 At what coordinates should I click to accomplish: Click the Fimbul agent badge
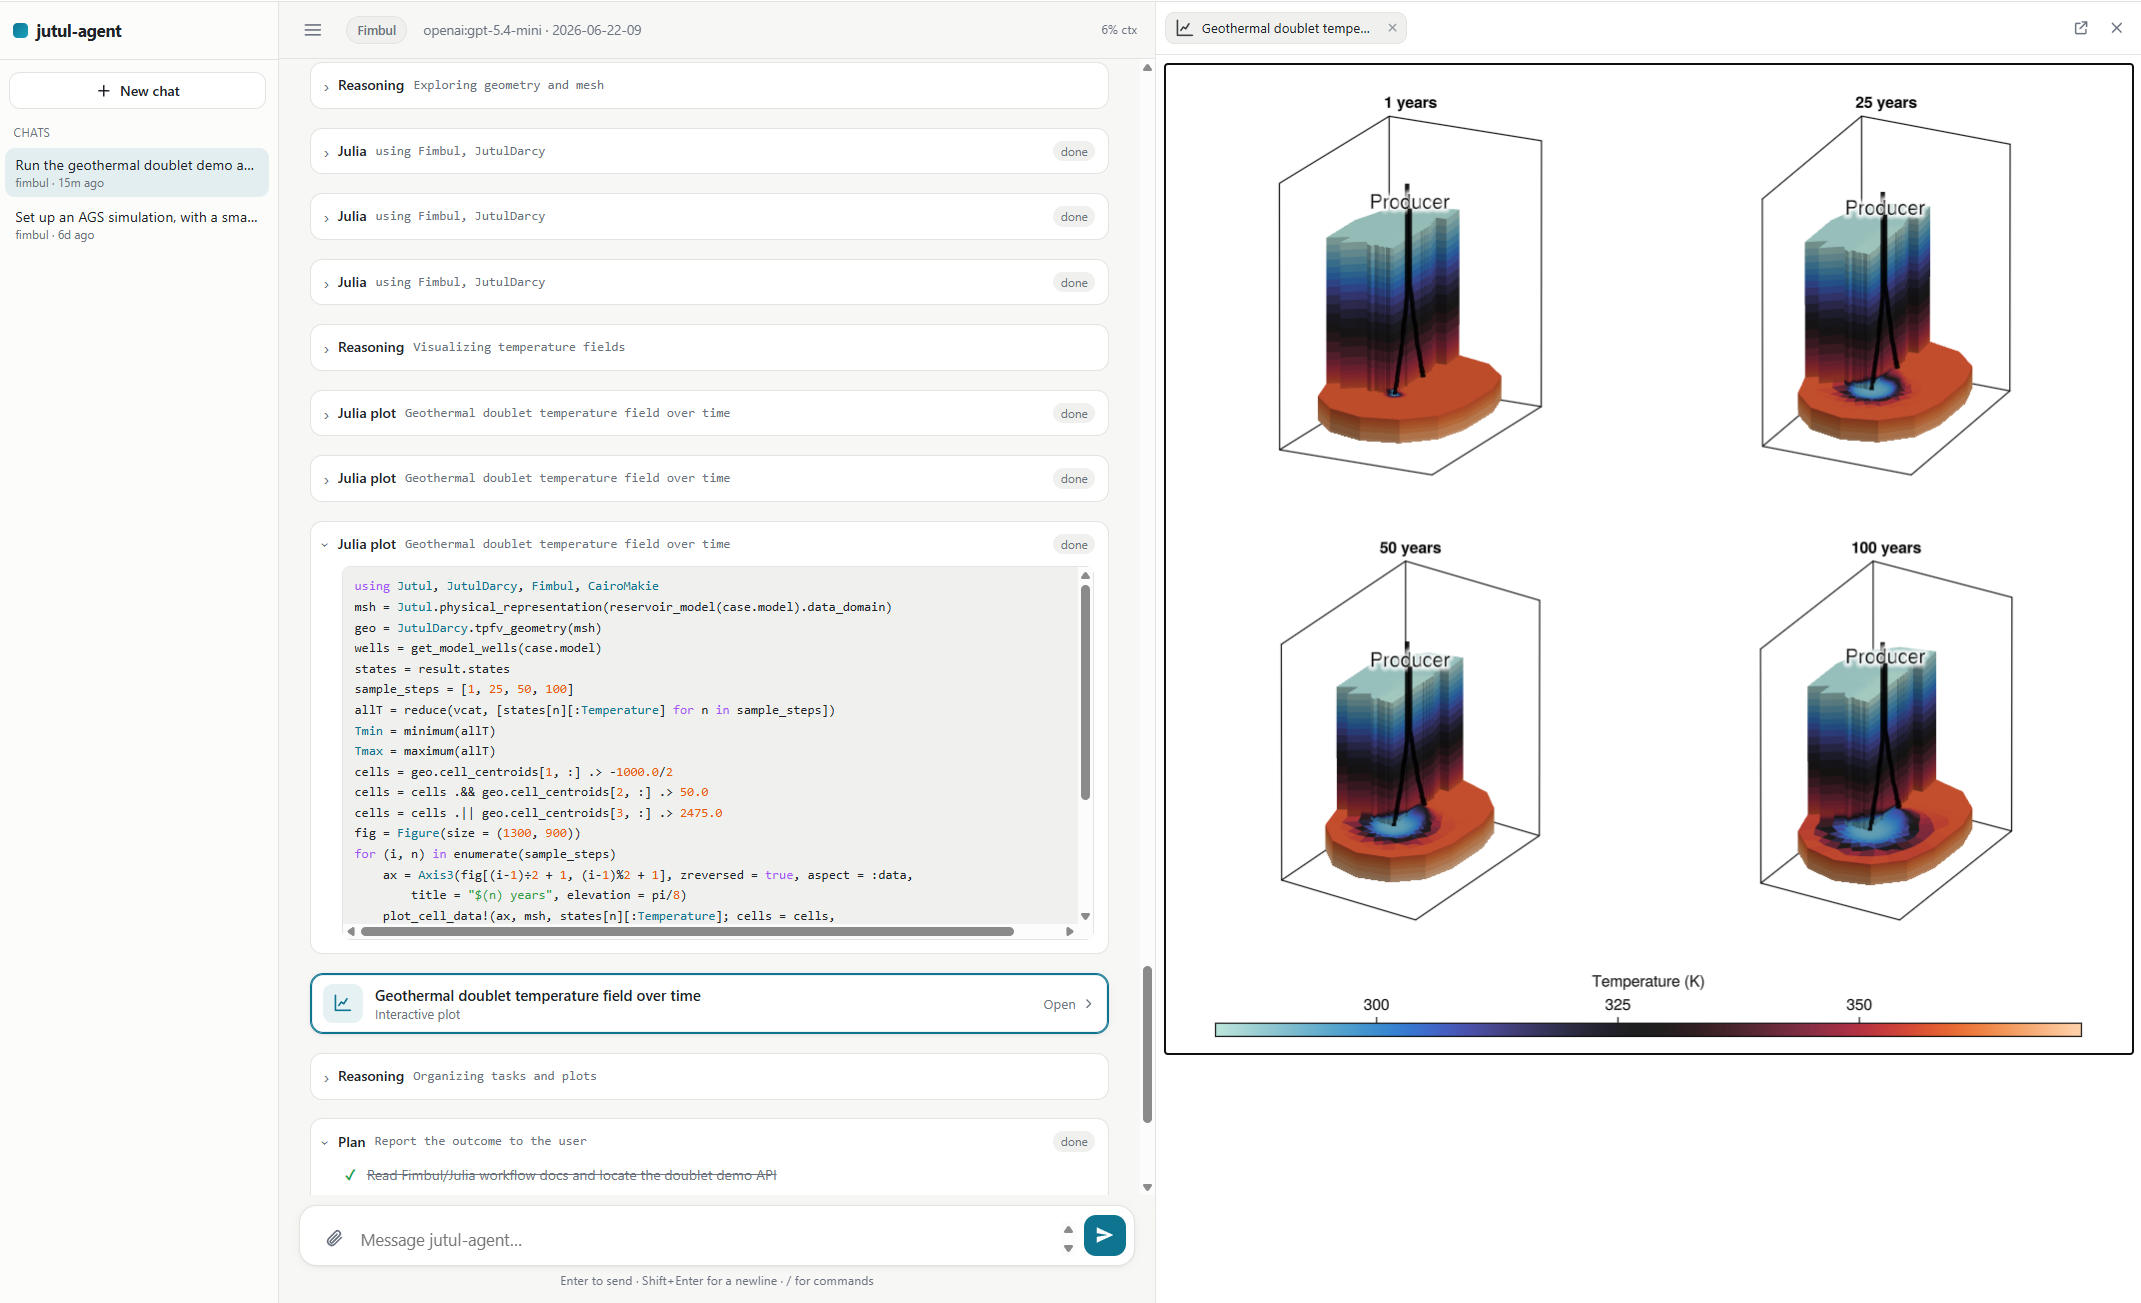(x=376, y=30)
